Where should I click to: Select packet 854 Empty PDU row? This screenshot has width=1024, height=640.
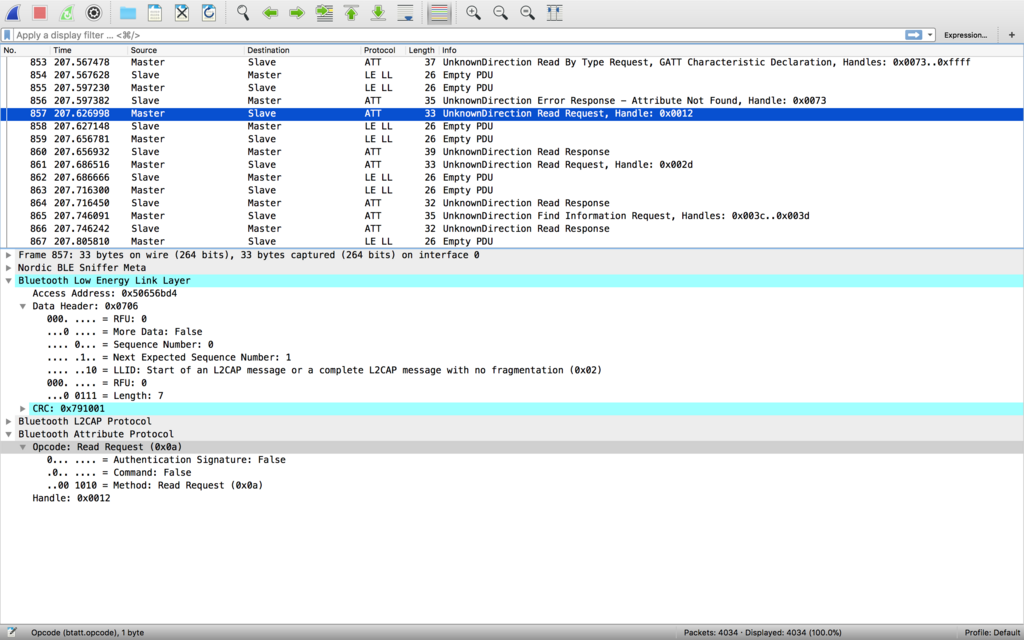(512, 75)
